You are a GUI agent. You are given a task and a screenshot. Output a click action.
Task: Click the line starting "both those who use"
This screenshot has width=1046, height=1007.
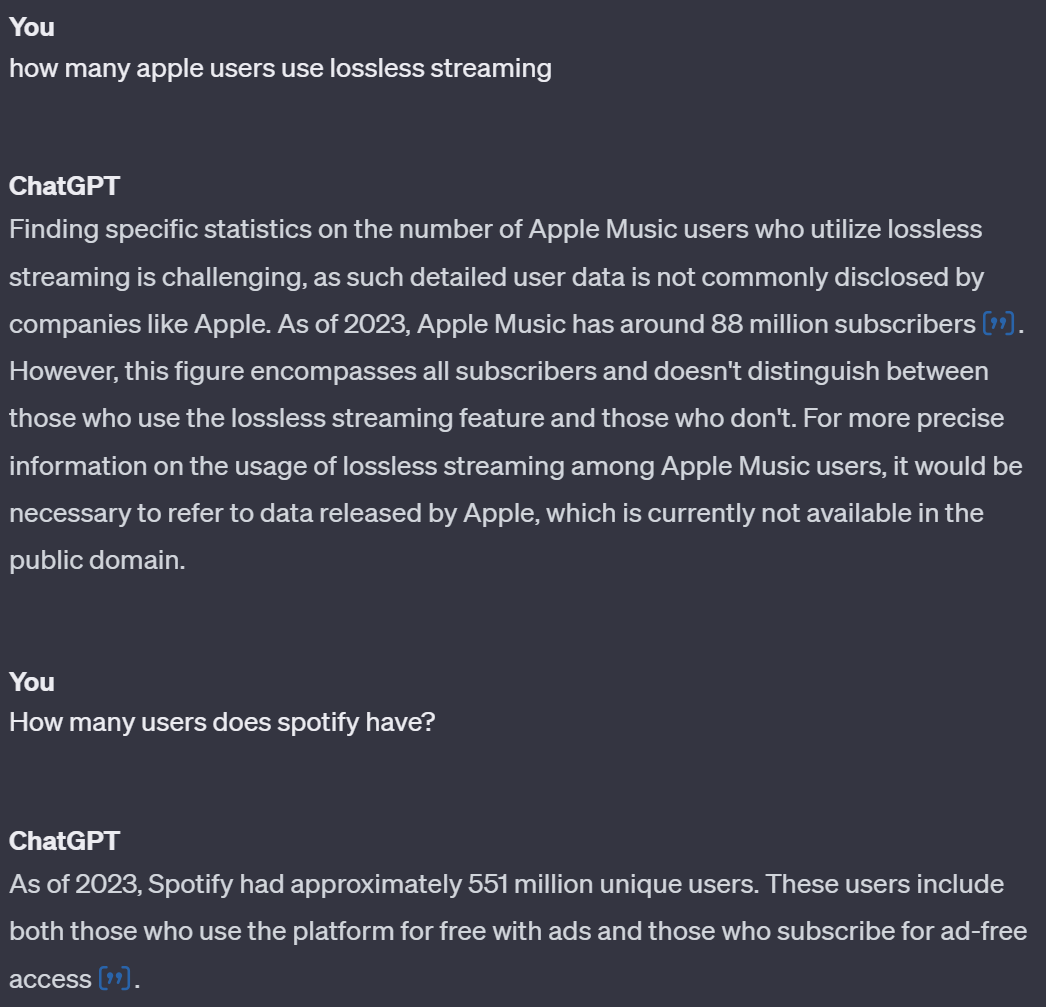pos(518,932)
